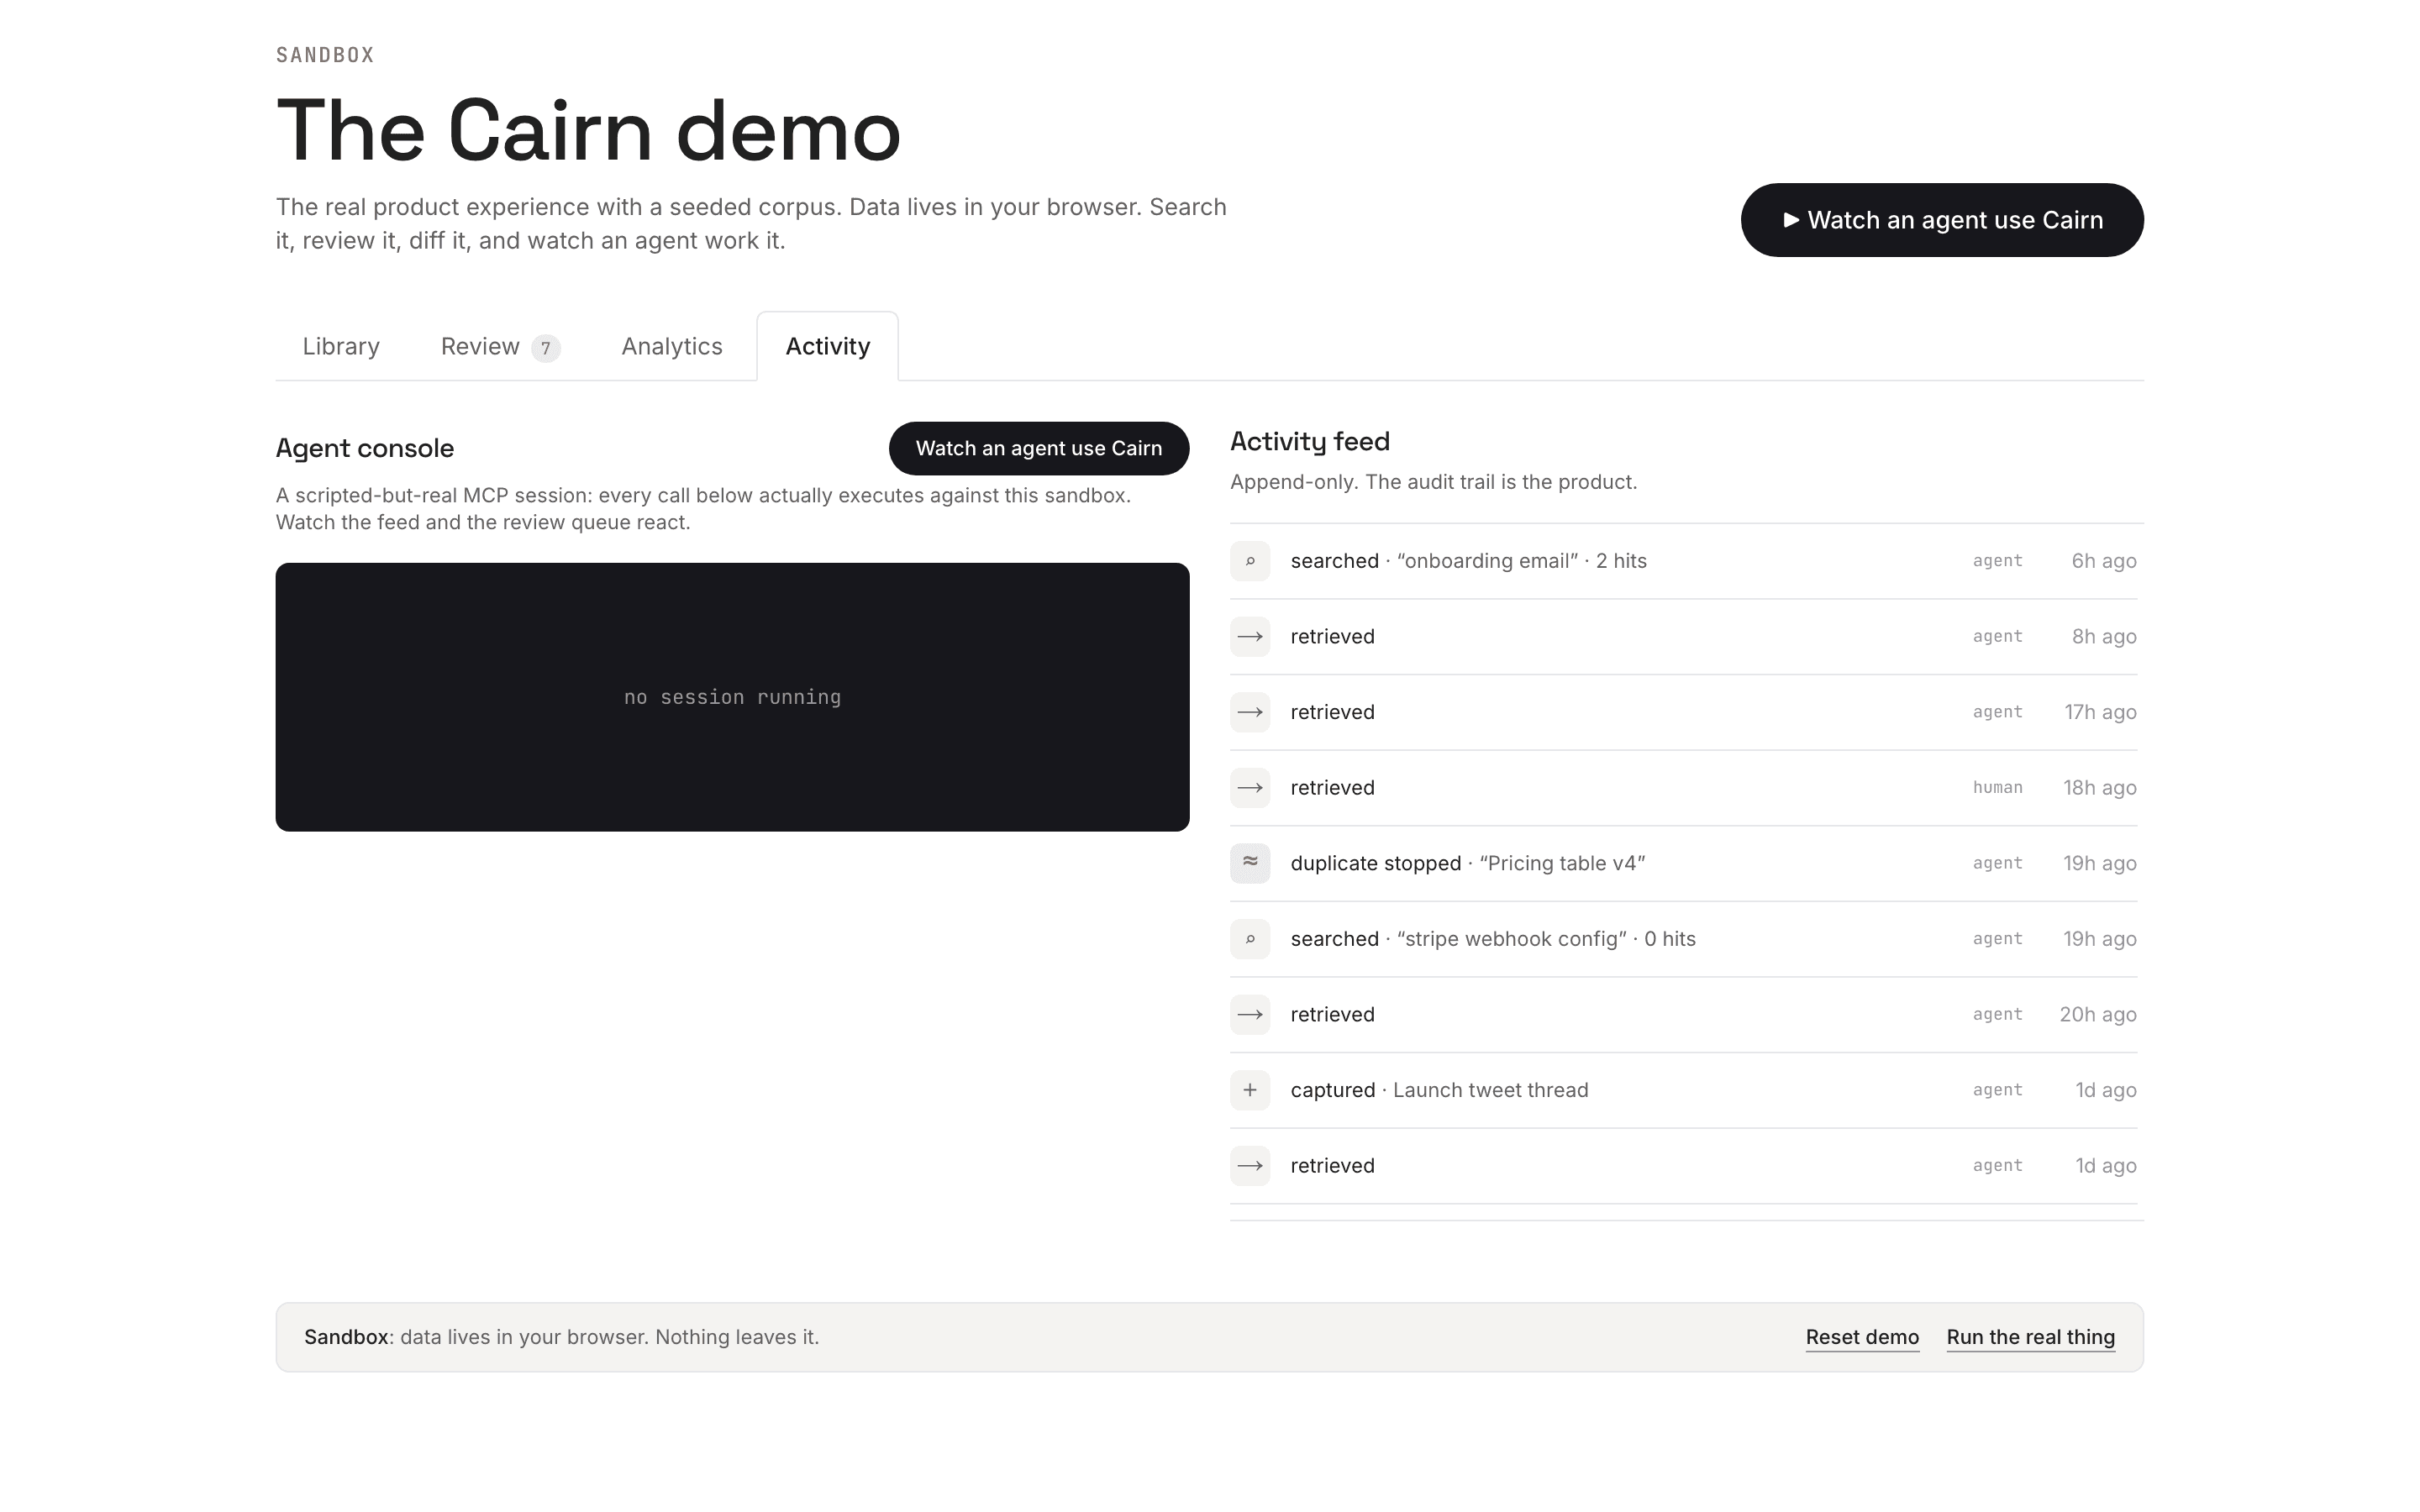
Task: Click "retrieved" text in the 17h ago row
Action: (1332, 712)
